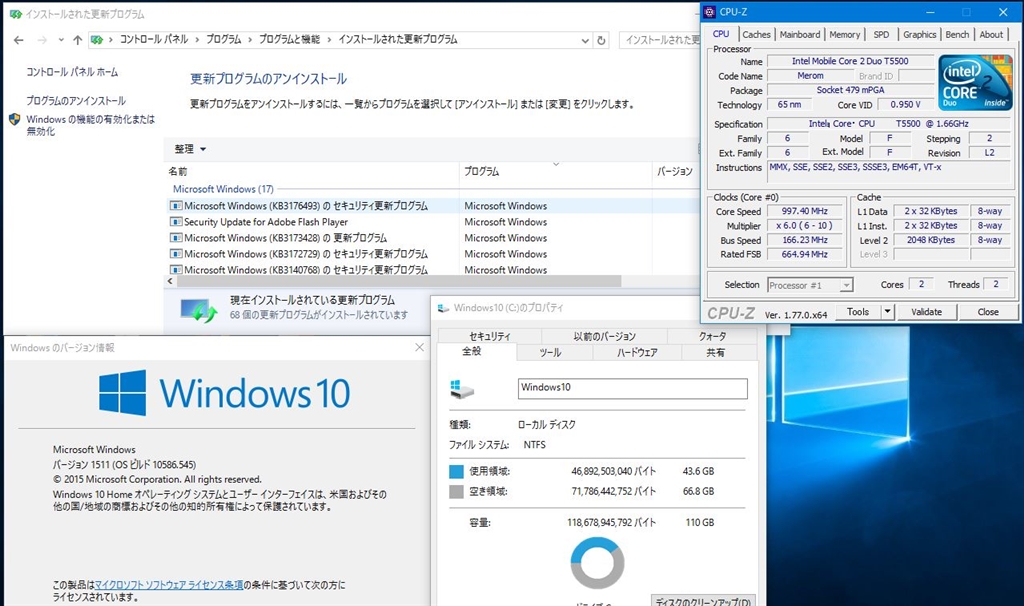Expand the address bar history dropdown
1024x606 pixels.
click(x=585, y=40)
